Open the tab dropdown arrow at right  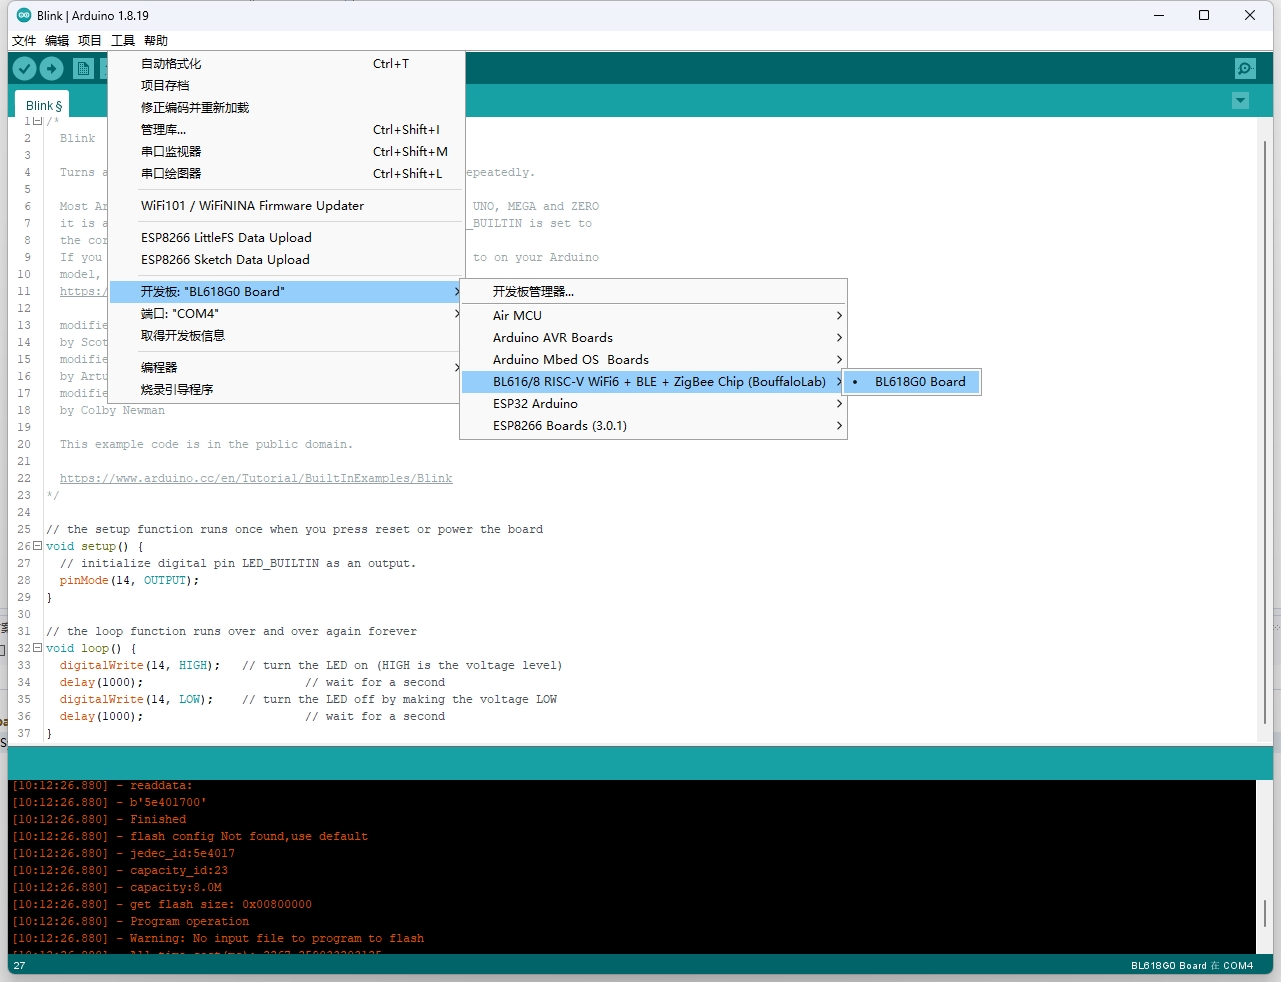point(1241,101)
